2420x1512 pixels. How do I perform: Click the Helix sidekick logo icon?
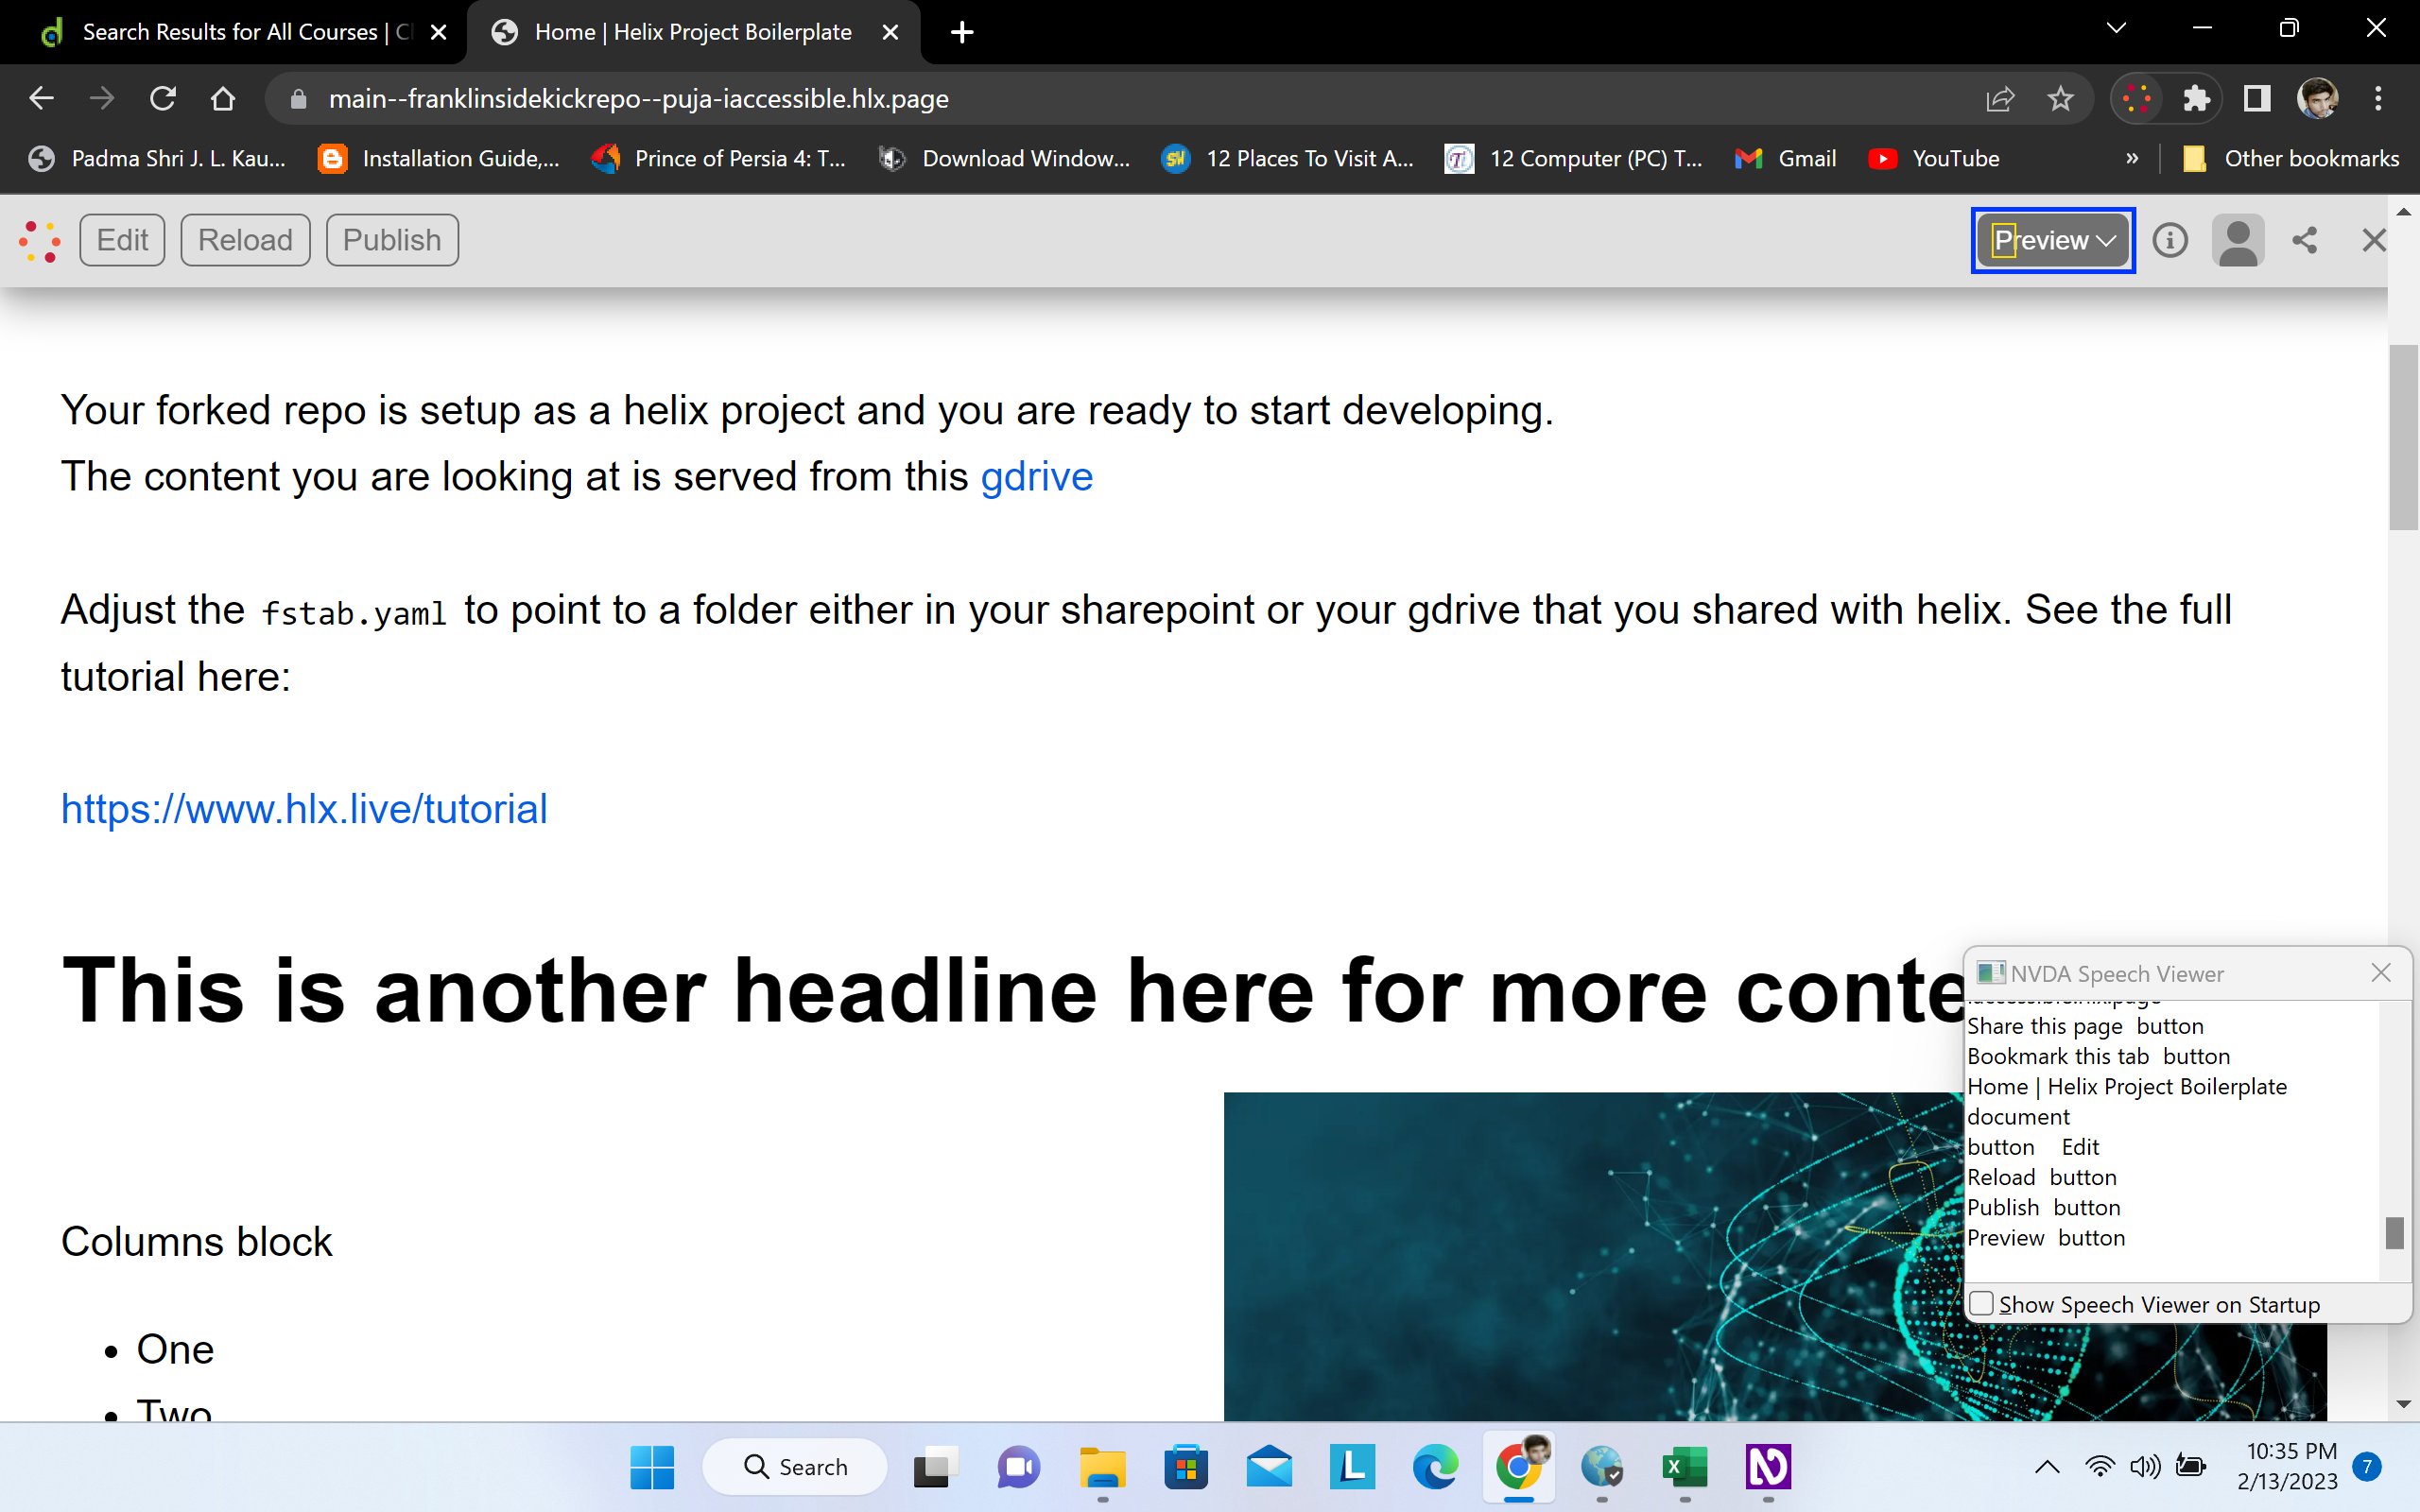tap(40, 241)
